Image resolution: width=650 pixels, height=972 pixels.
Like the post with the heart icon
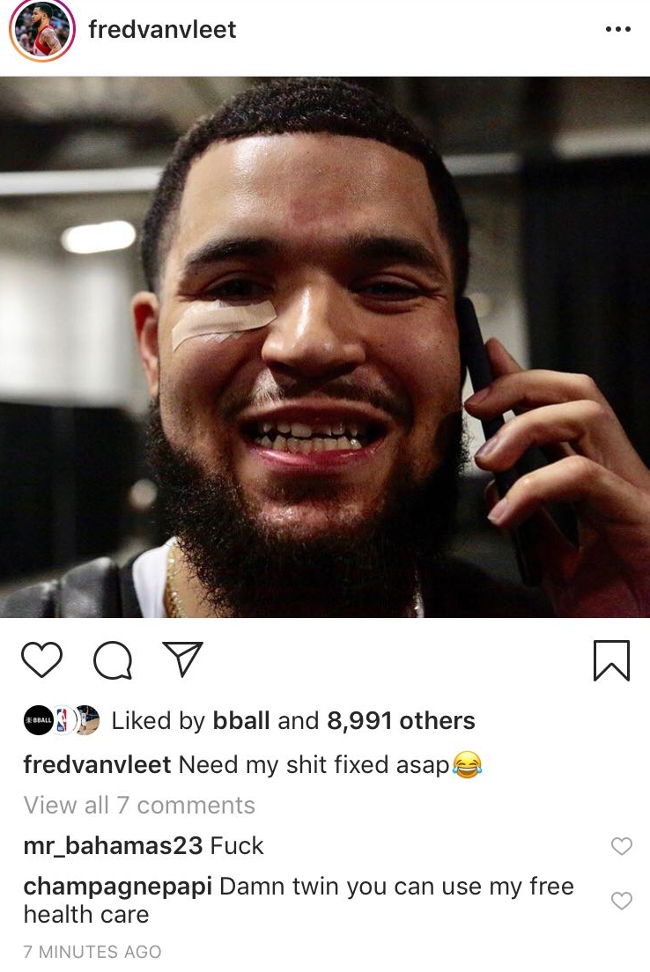coord(42,660)
